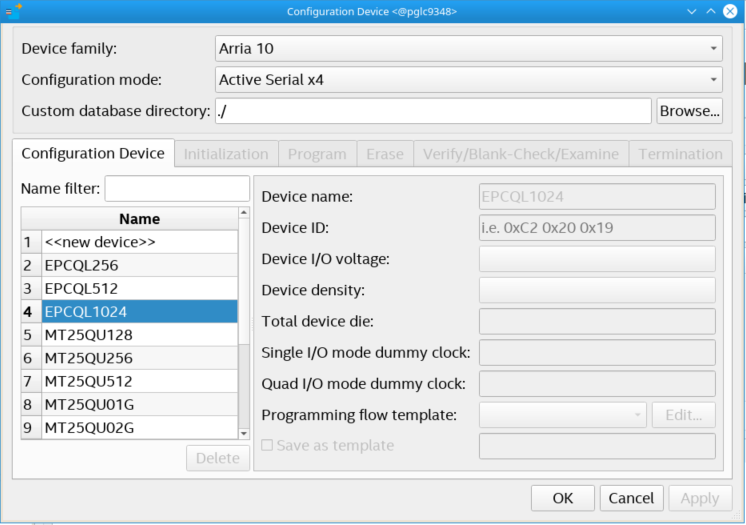Click the Custom database directory field
Viewport: 746px width, 525px height.
coord(433,111)
